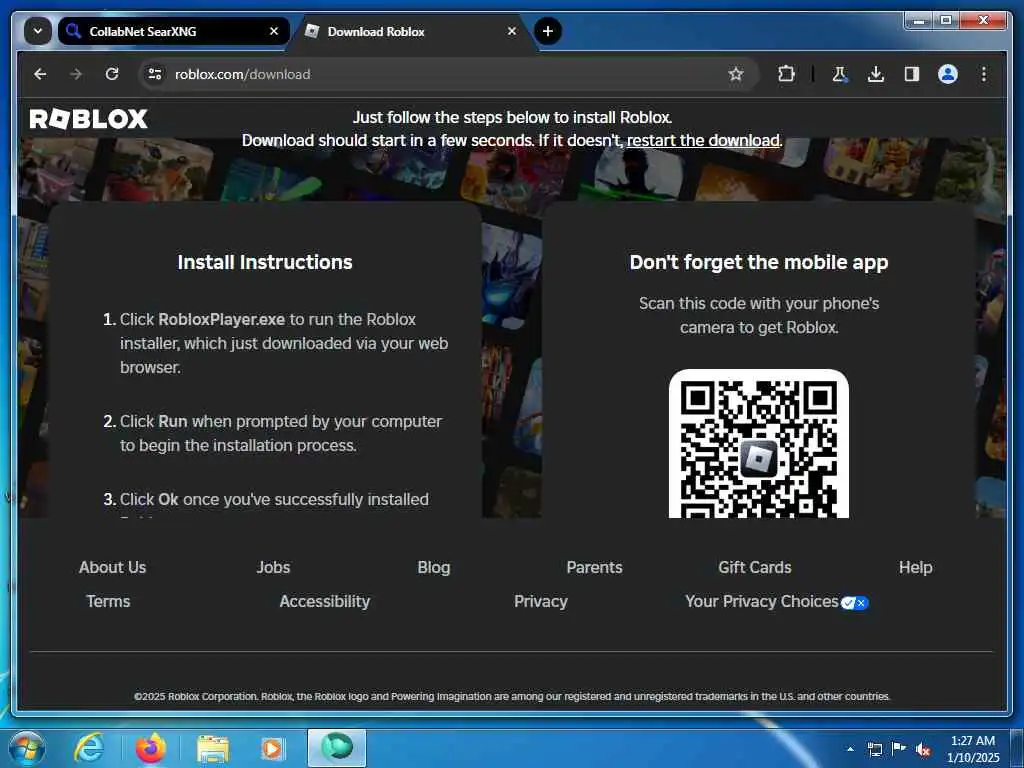Viewport: 1024px width, 768px height.
Task: Click the privacy choices toggle badge icon
Action: 854,603
